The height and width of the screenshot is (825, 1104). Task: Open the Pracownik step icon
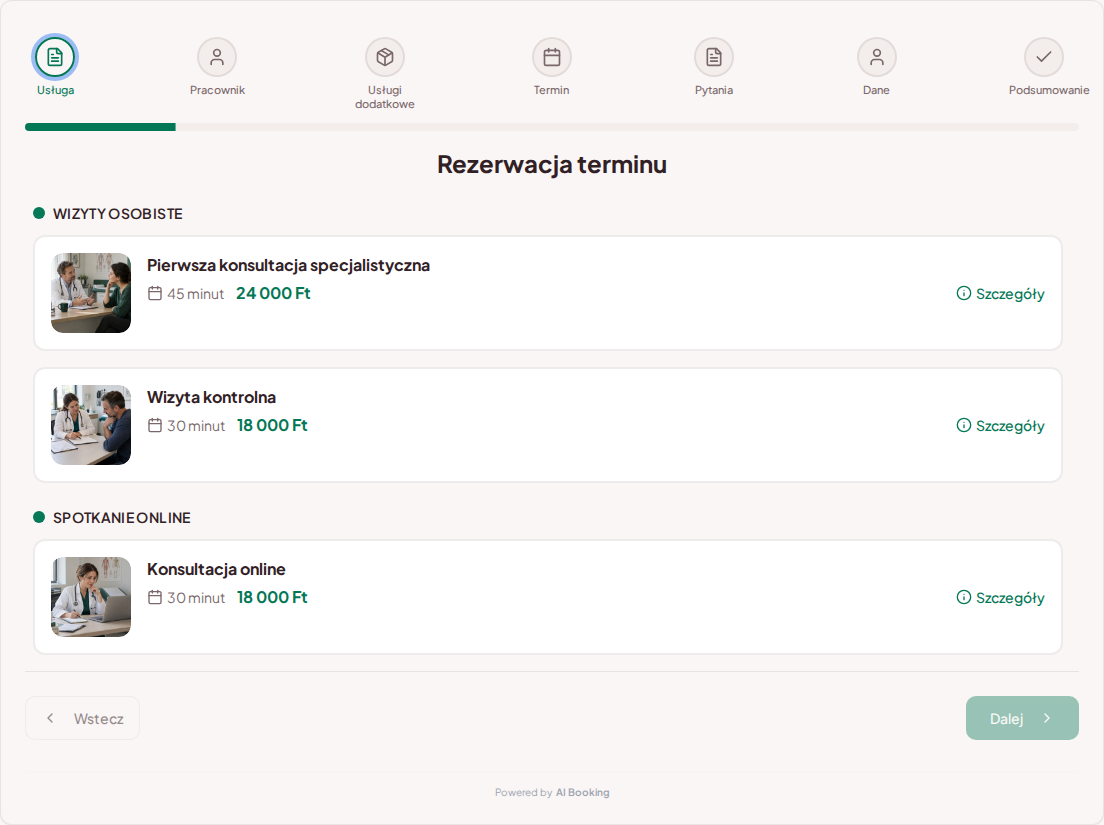(217, 57)
